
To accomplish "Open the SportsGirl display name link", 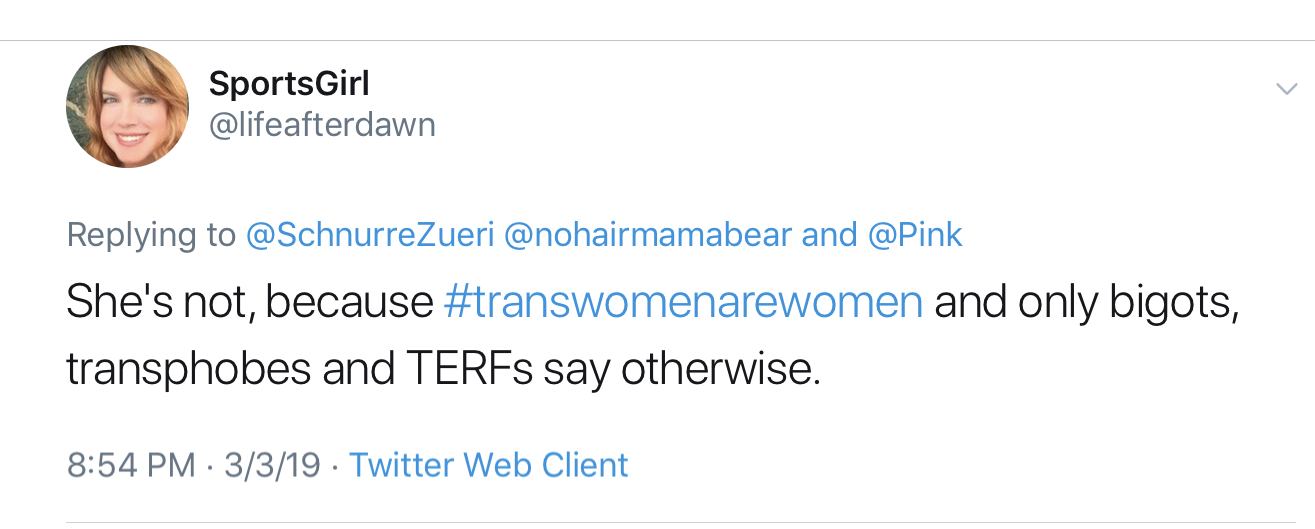I will (289, 84).
